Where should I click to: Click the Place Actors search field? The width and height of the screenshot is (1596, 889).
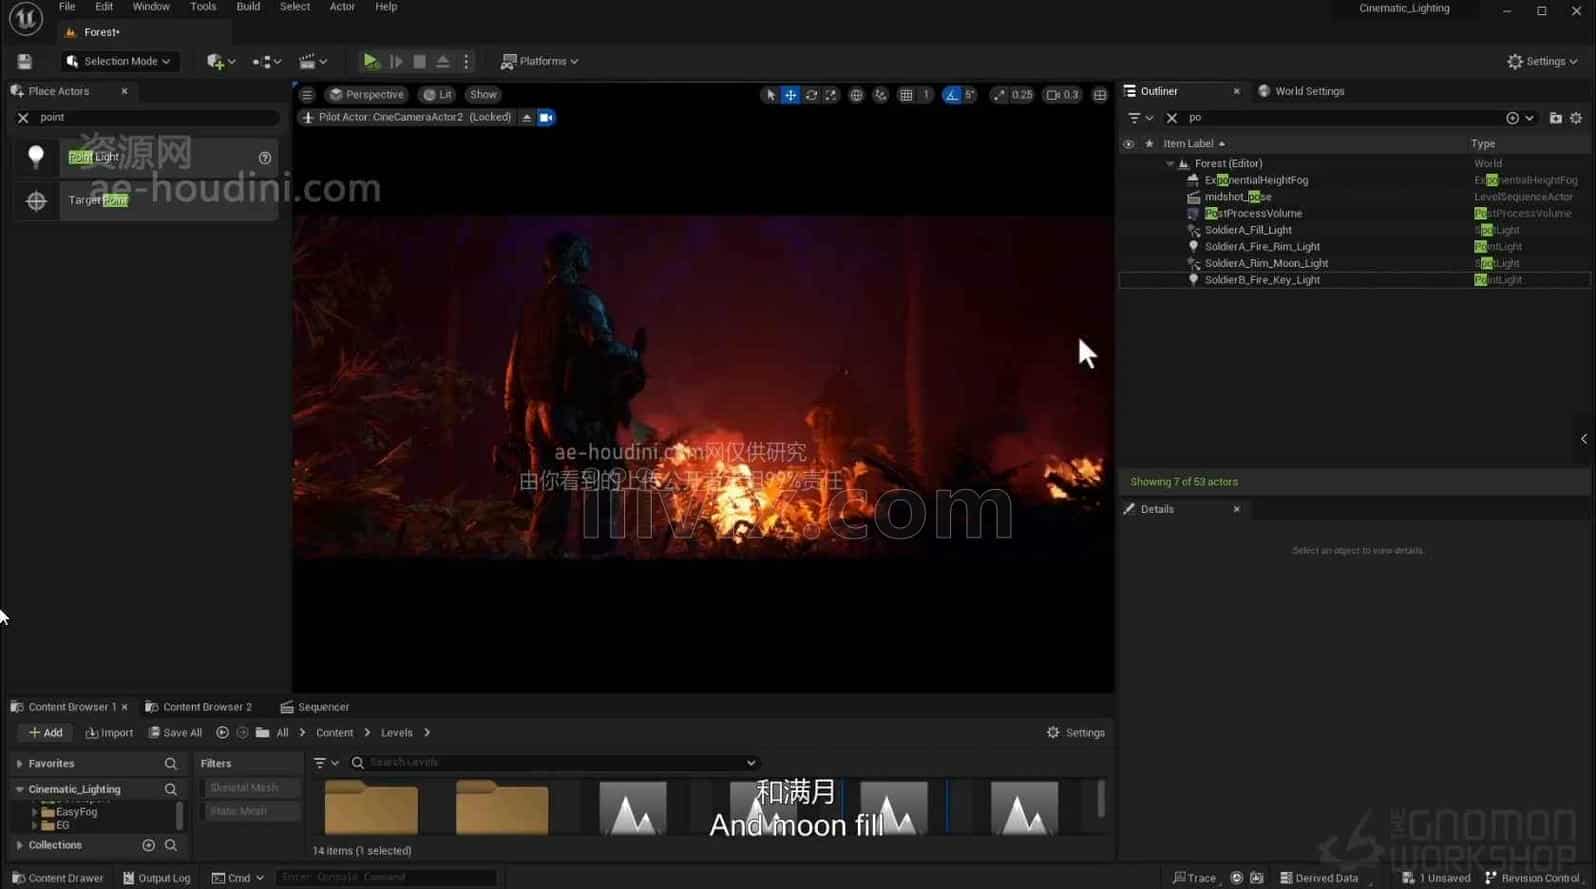pyautogui.click(x=155, y=117)
